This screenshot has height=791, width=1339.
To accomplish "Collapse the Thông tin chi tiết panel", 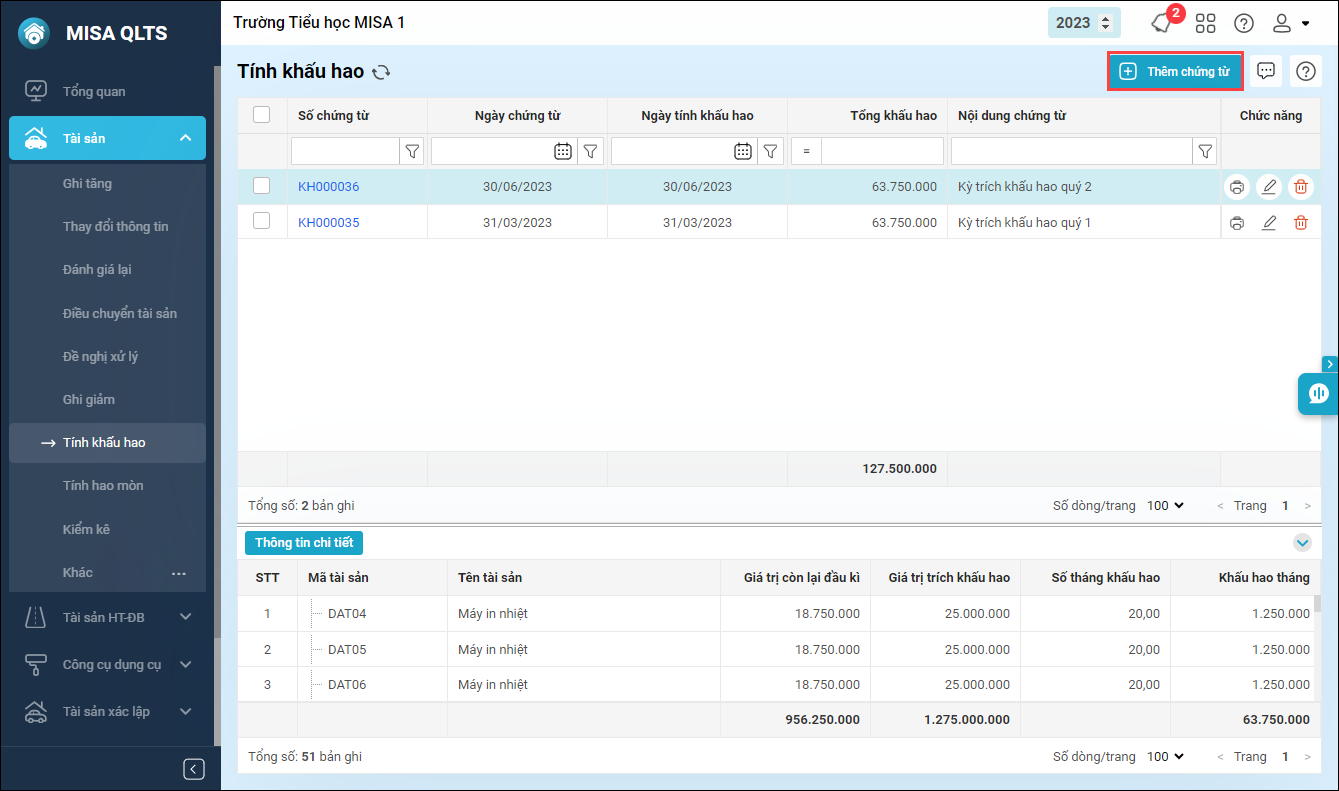I will pyautogui.click(x=1302, y=542).
